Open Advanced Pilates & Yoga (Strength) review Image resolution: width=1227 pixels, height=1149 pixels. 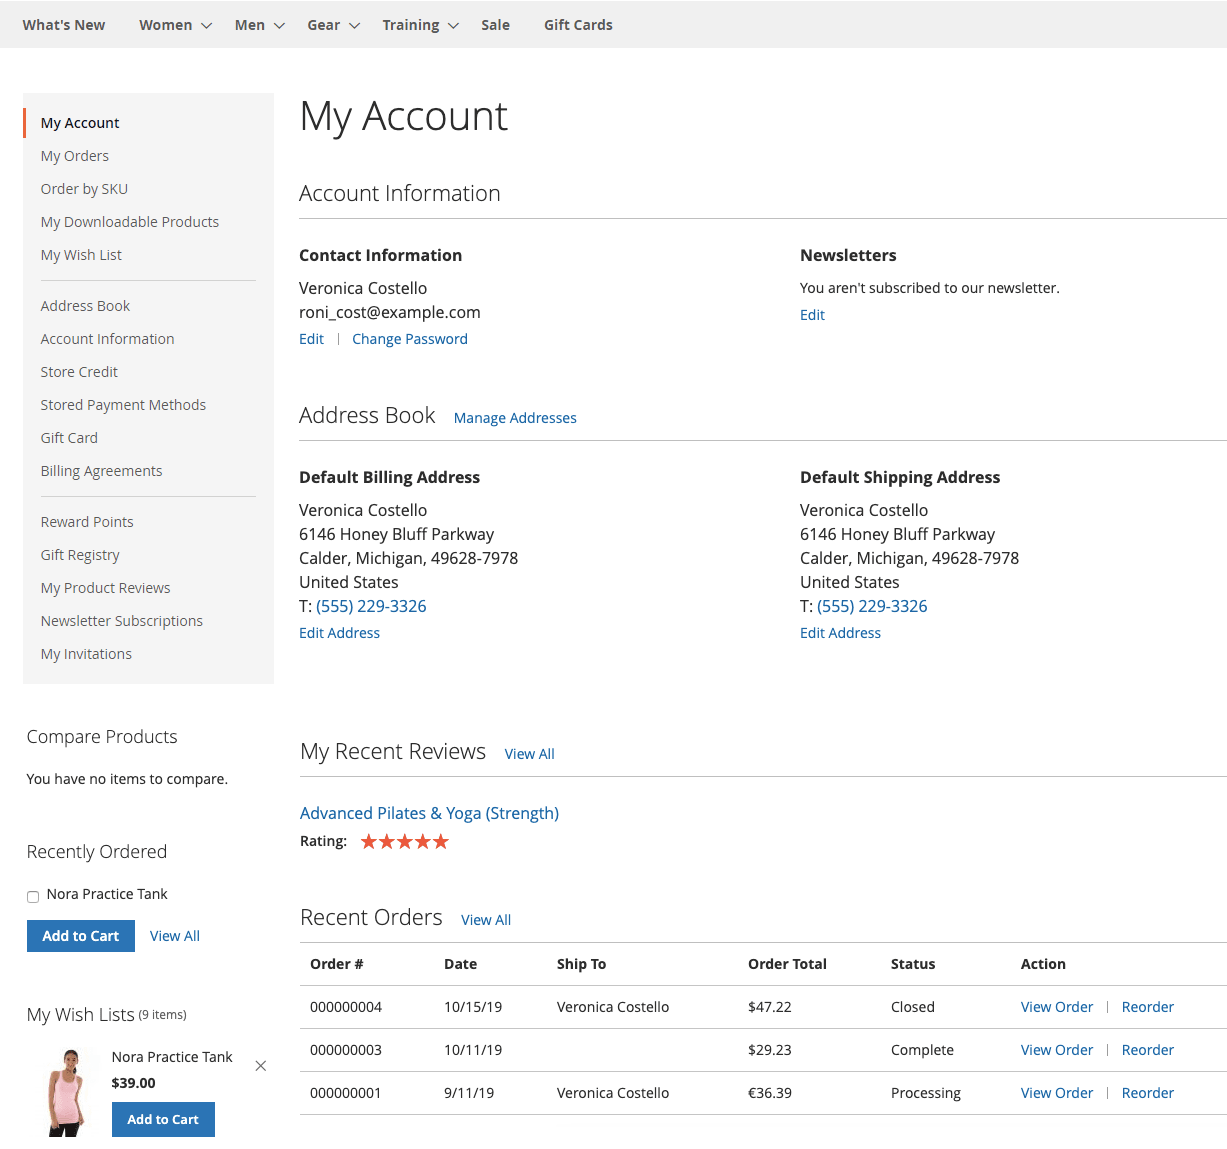tap(429, 813)
